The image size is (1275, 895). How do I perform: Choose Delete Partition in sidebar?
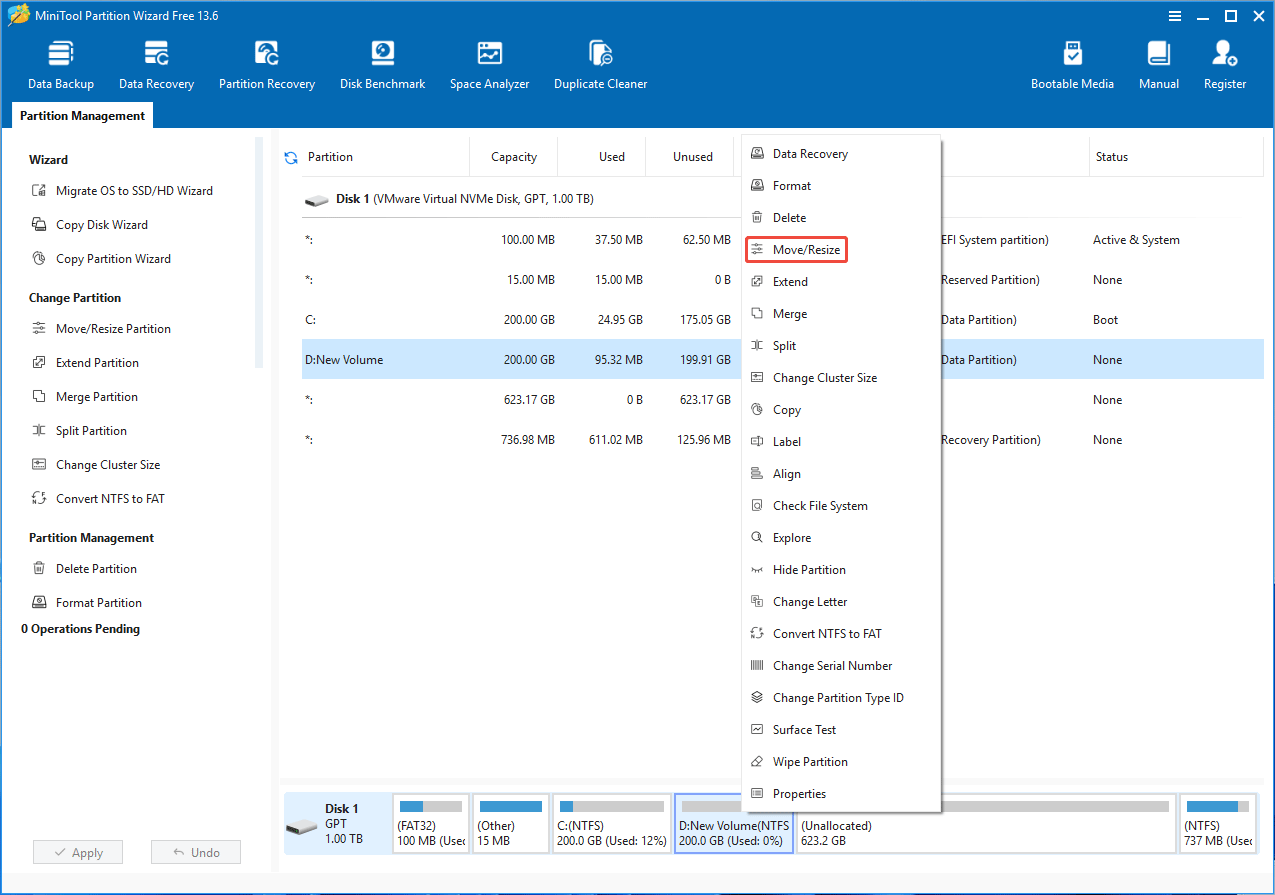coord(85,569)
